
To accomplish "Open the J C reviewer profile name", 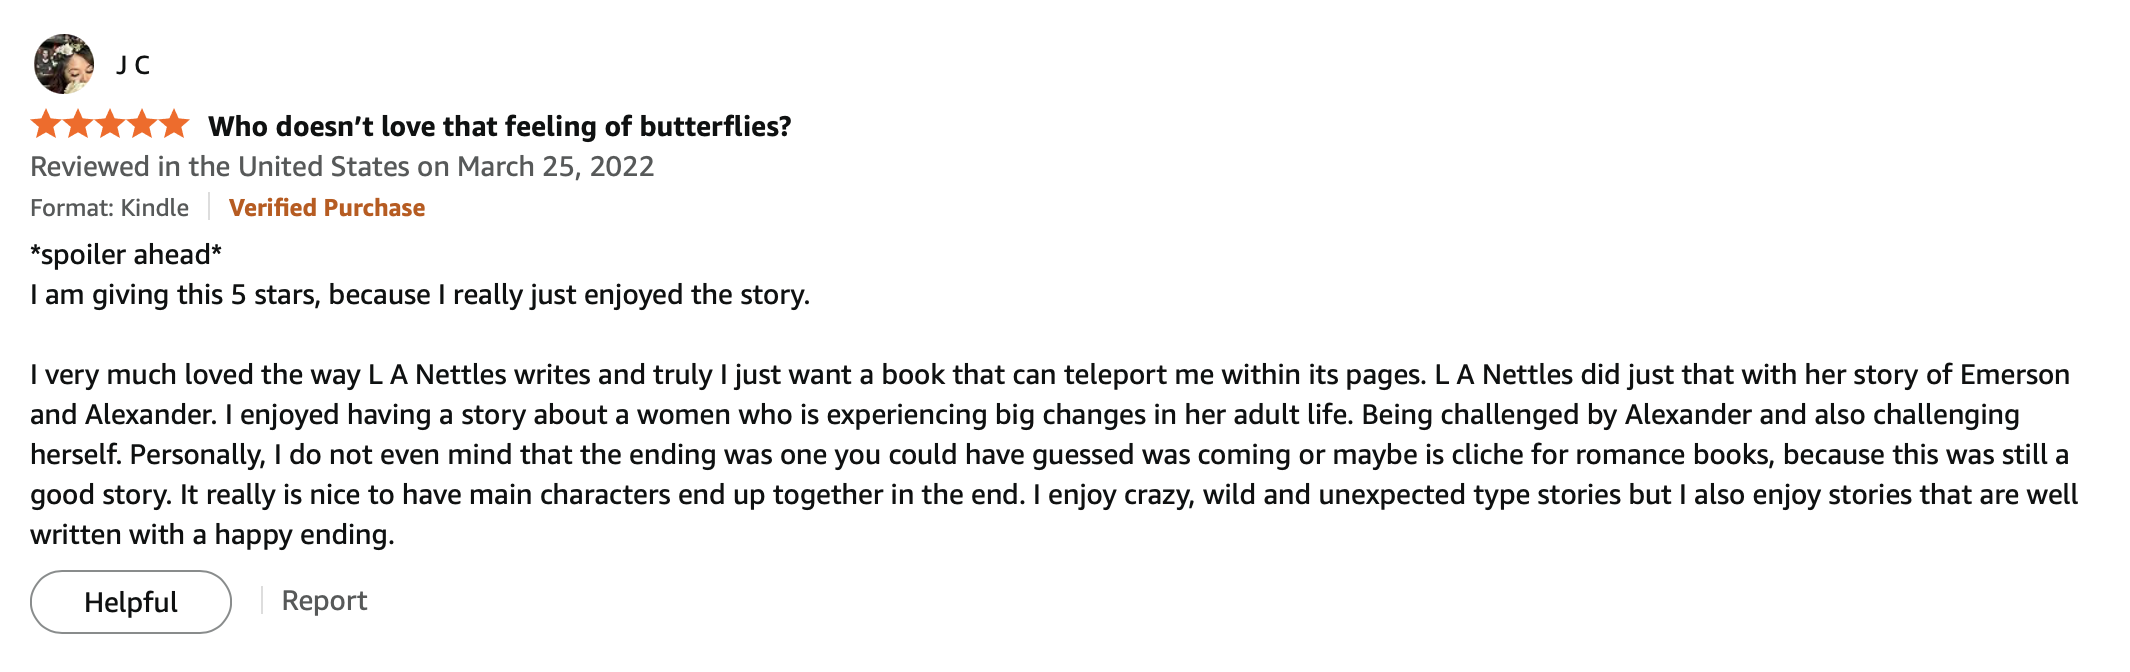I will point(133,65).
